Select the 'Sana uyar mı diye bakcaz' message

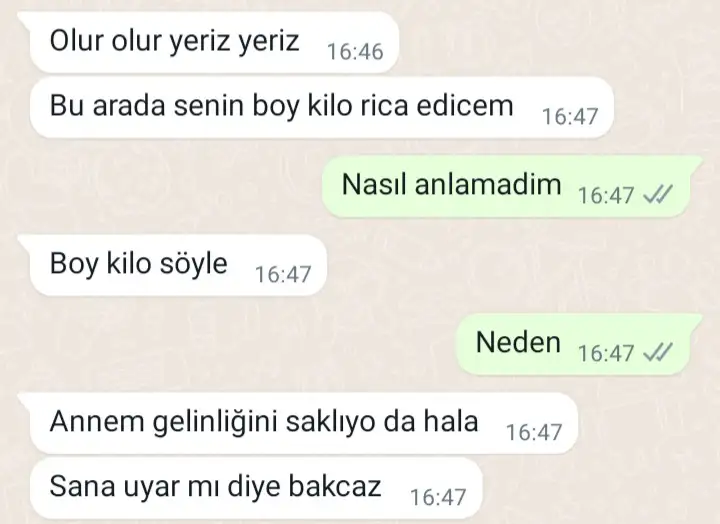click(x=256, y=488)
